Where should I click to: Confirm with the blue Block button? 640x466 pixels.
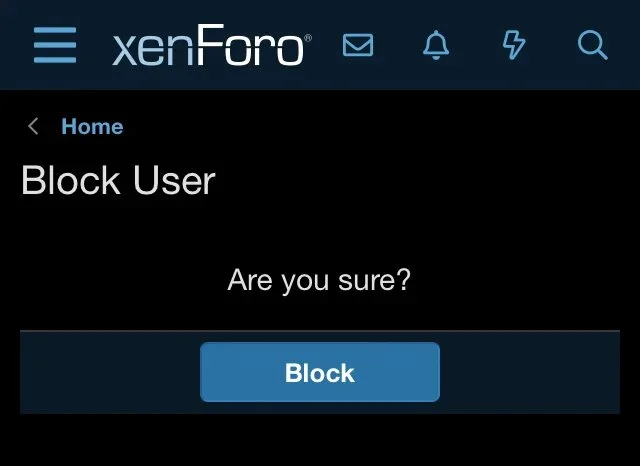[x=320, y=372]
